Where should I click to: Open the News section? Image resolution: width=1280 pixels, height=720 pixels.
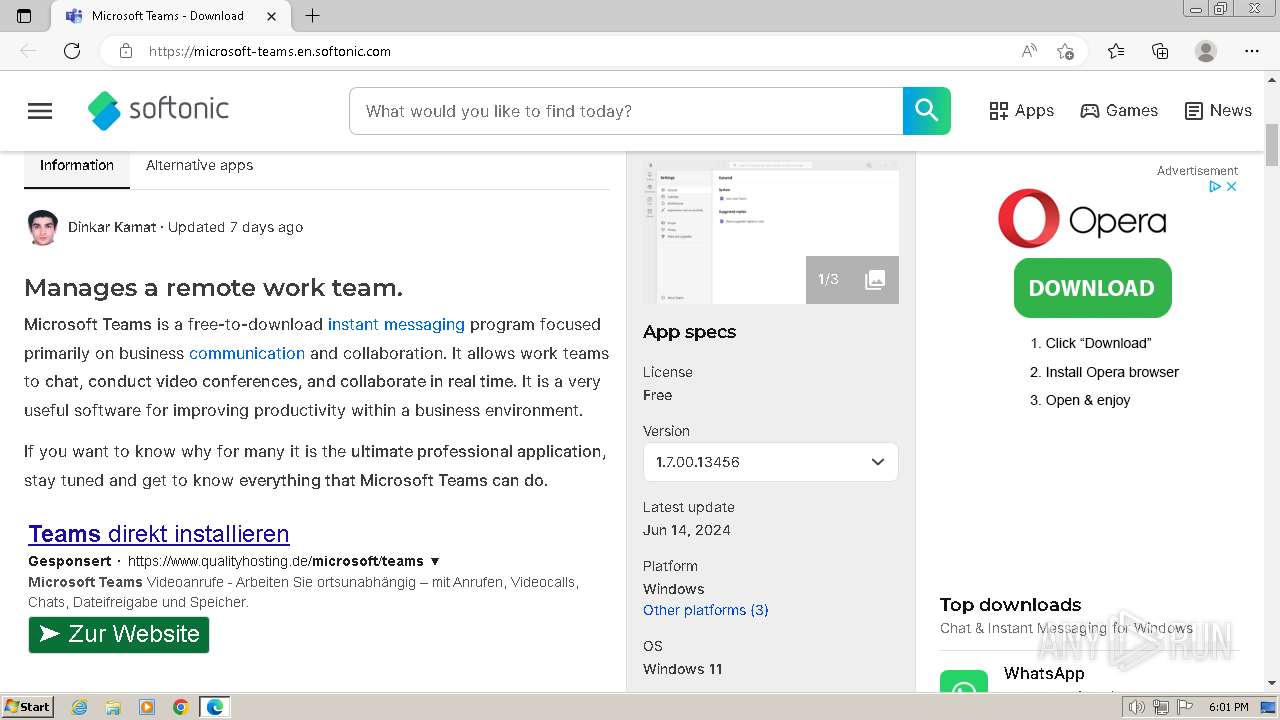(x=1218, y=111)
